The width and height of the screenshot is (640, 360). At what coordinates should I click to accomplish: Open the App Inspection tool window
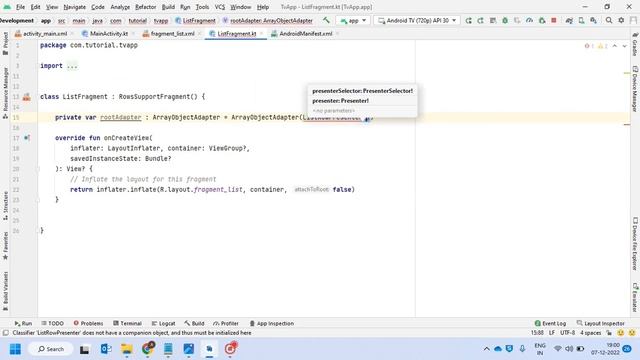[x=271, y=323]
